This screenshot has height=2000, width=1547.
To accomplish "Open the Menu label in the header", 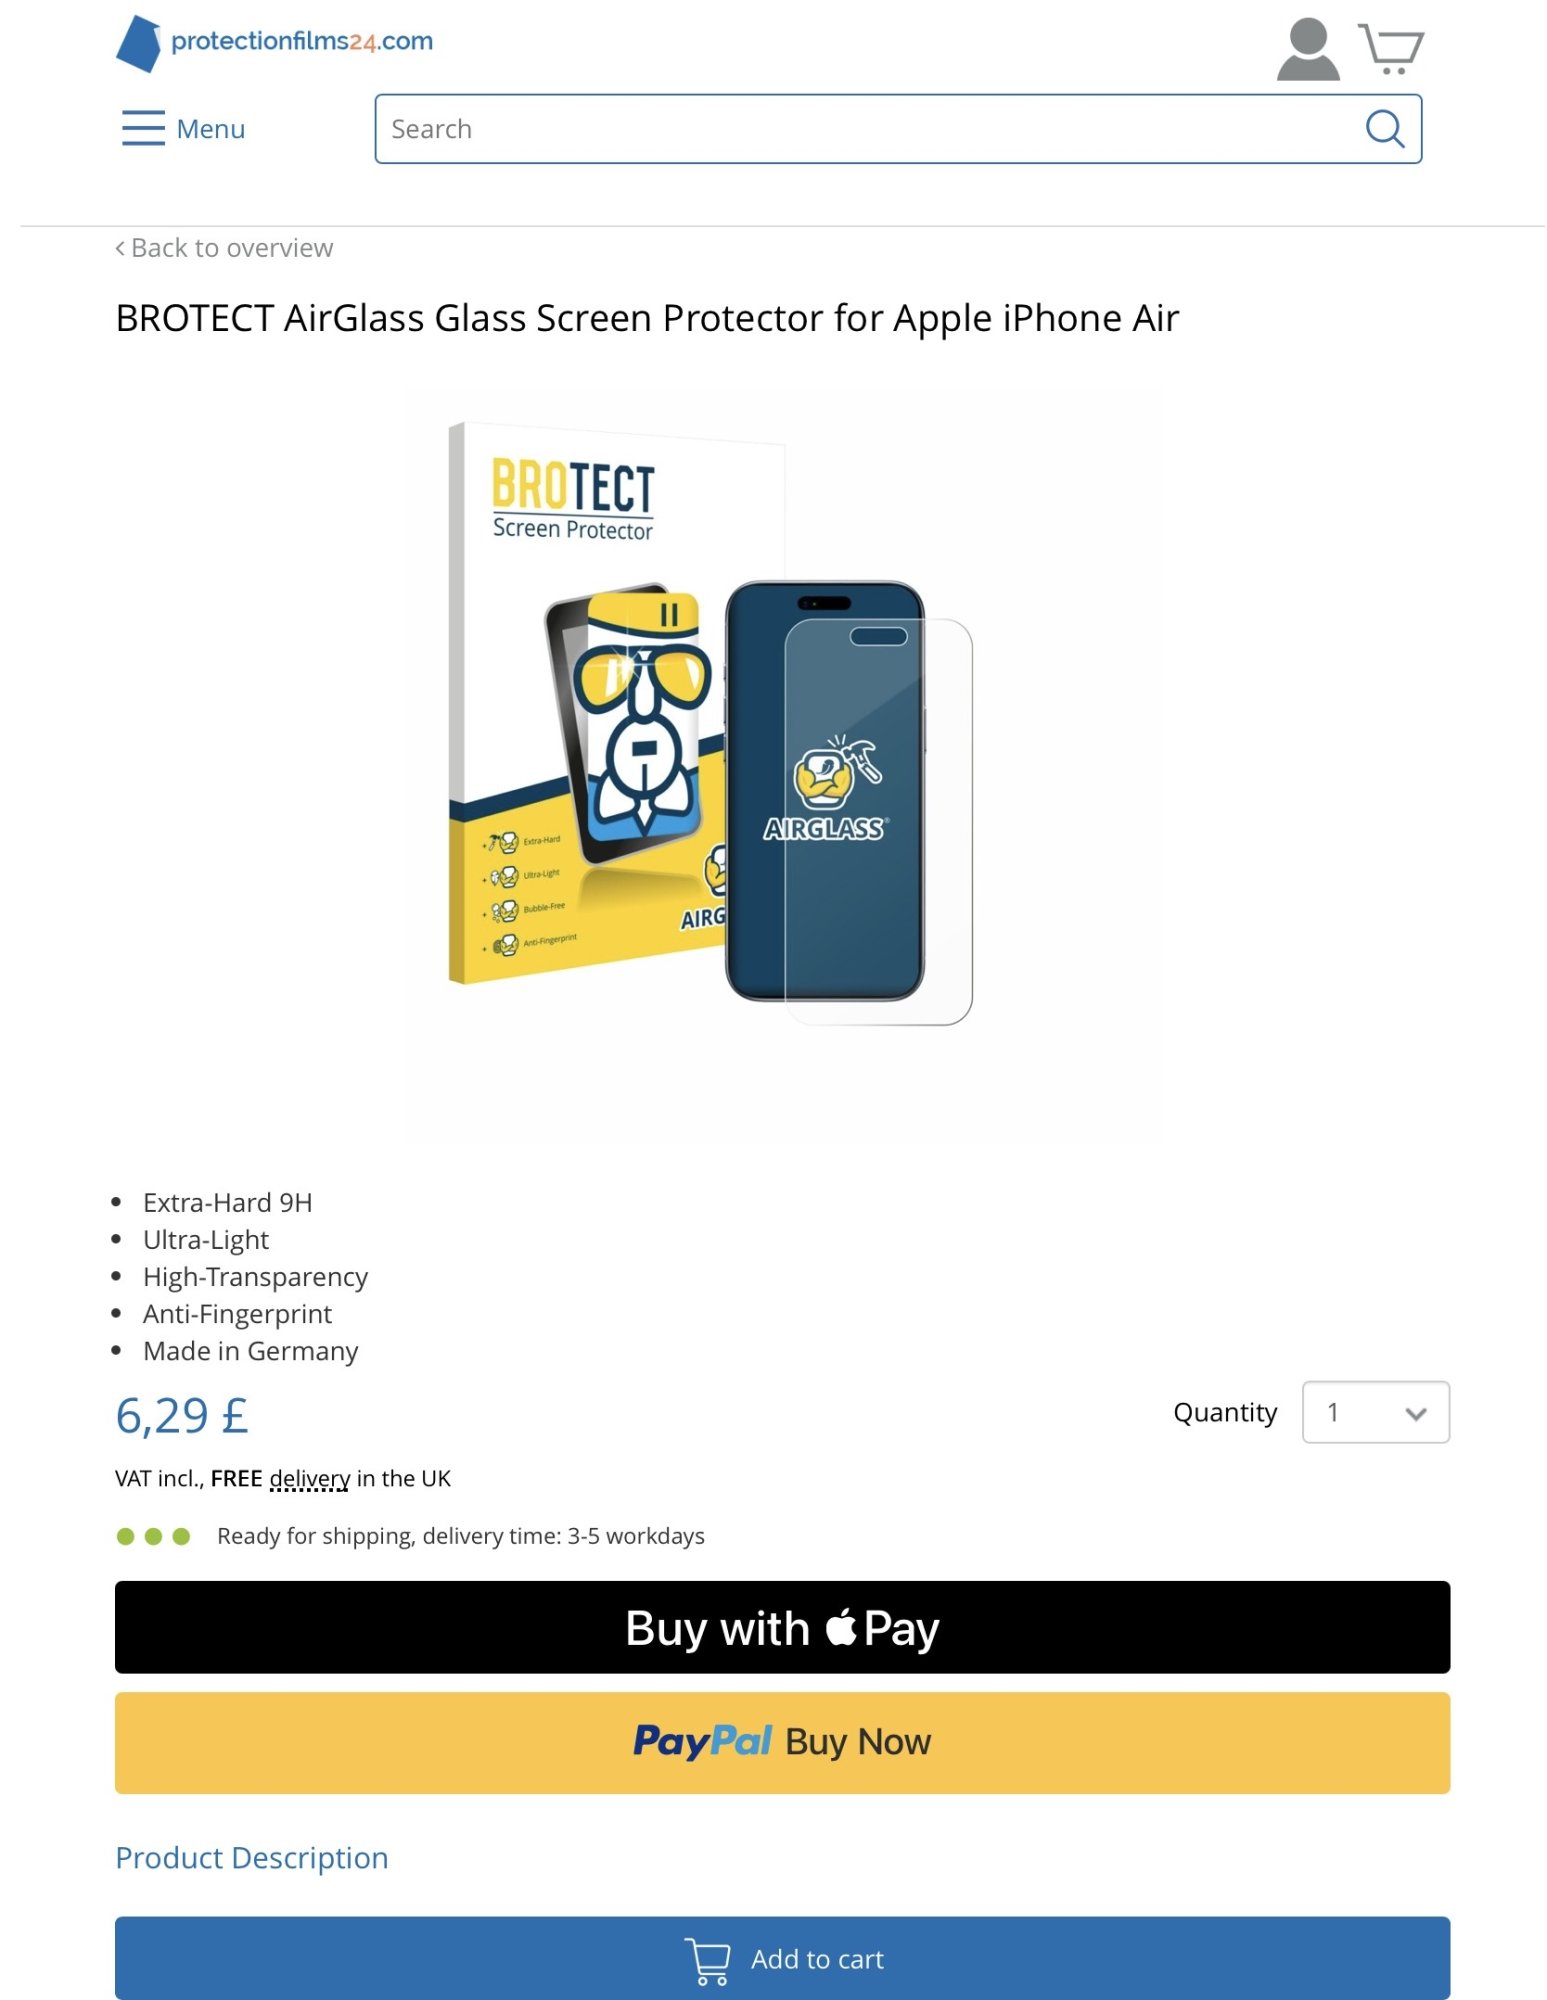I will click(x=210, y=129).
